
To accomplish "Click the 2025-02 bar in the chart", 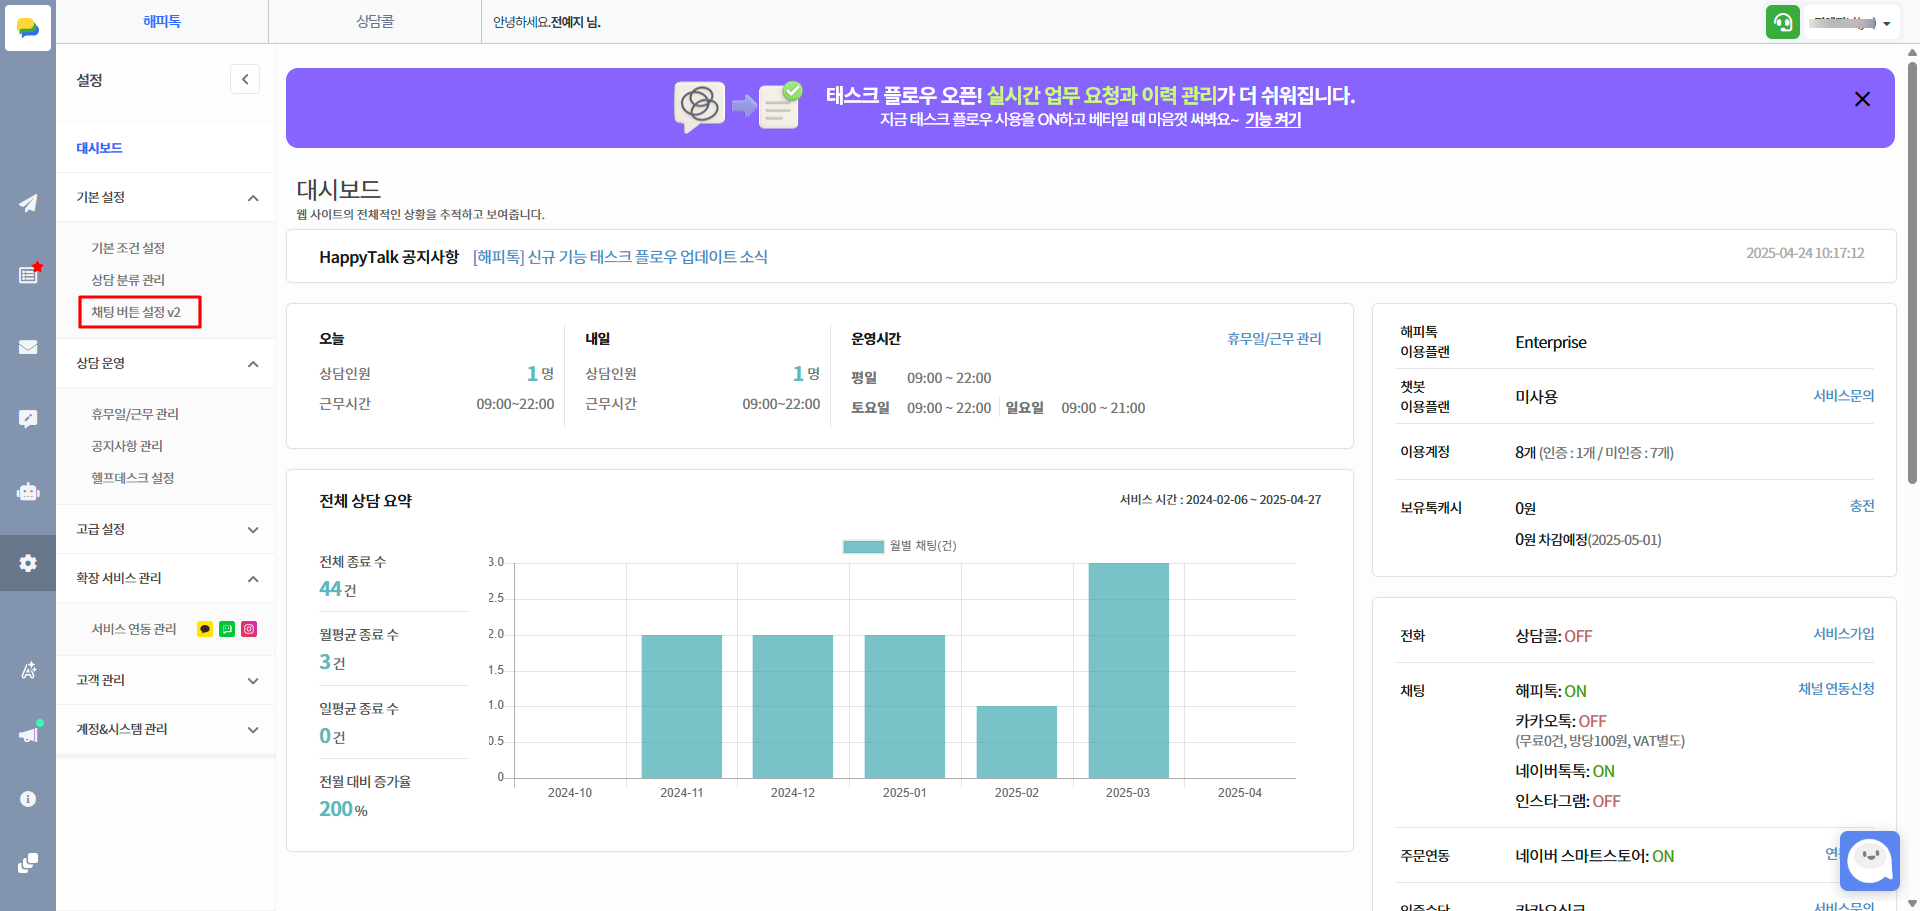I will (1016, 742).
